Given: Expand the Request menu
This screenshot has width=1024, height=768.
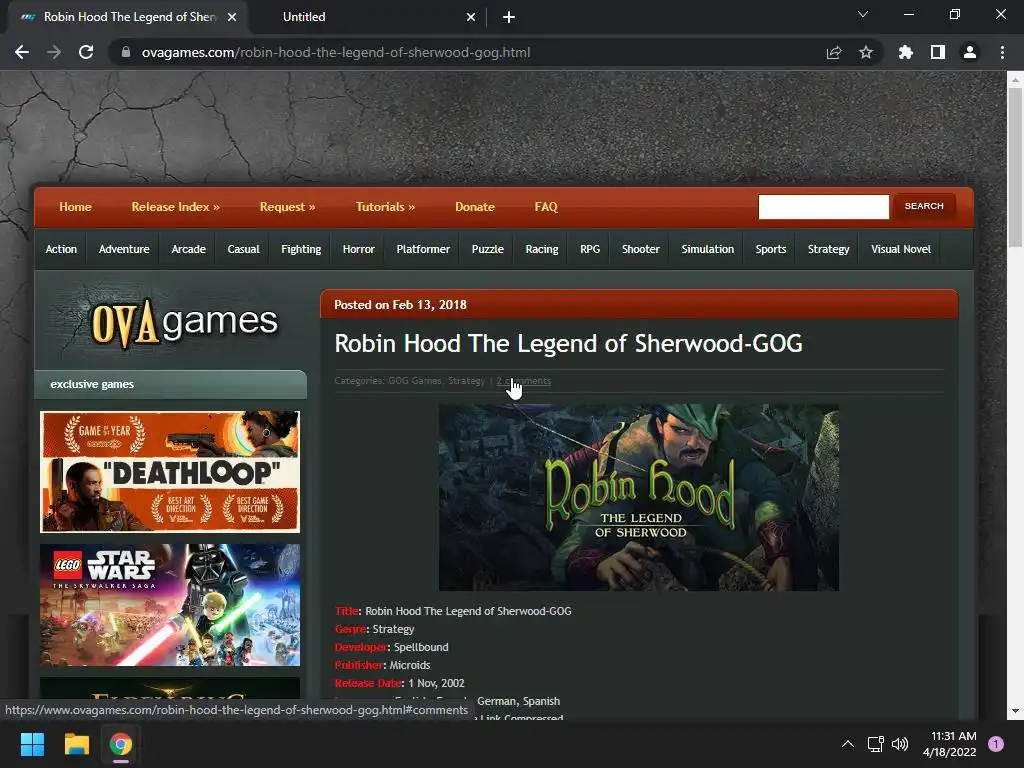Looking at the screenshot, I should 287,207.
